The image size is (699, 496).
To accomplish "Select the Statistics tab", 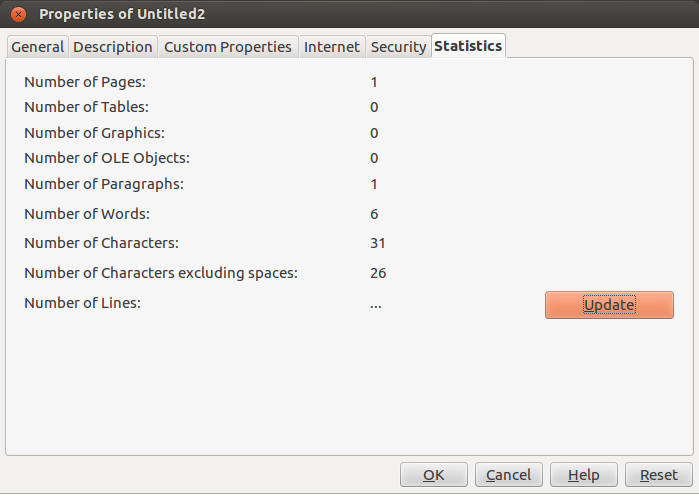I will [x=468, y=45].
